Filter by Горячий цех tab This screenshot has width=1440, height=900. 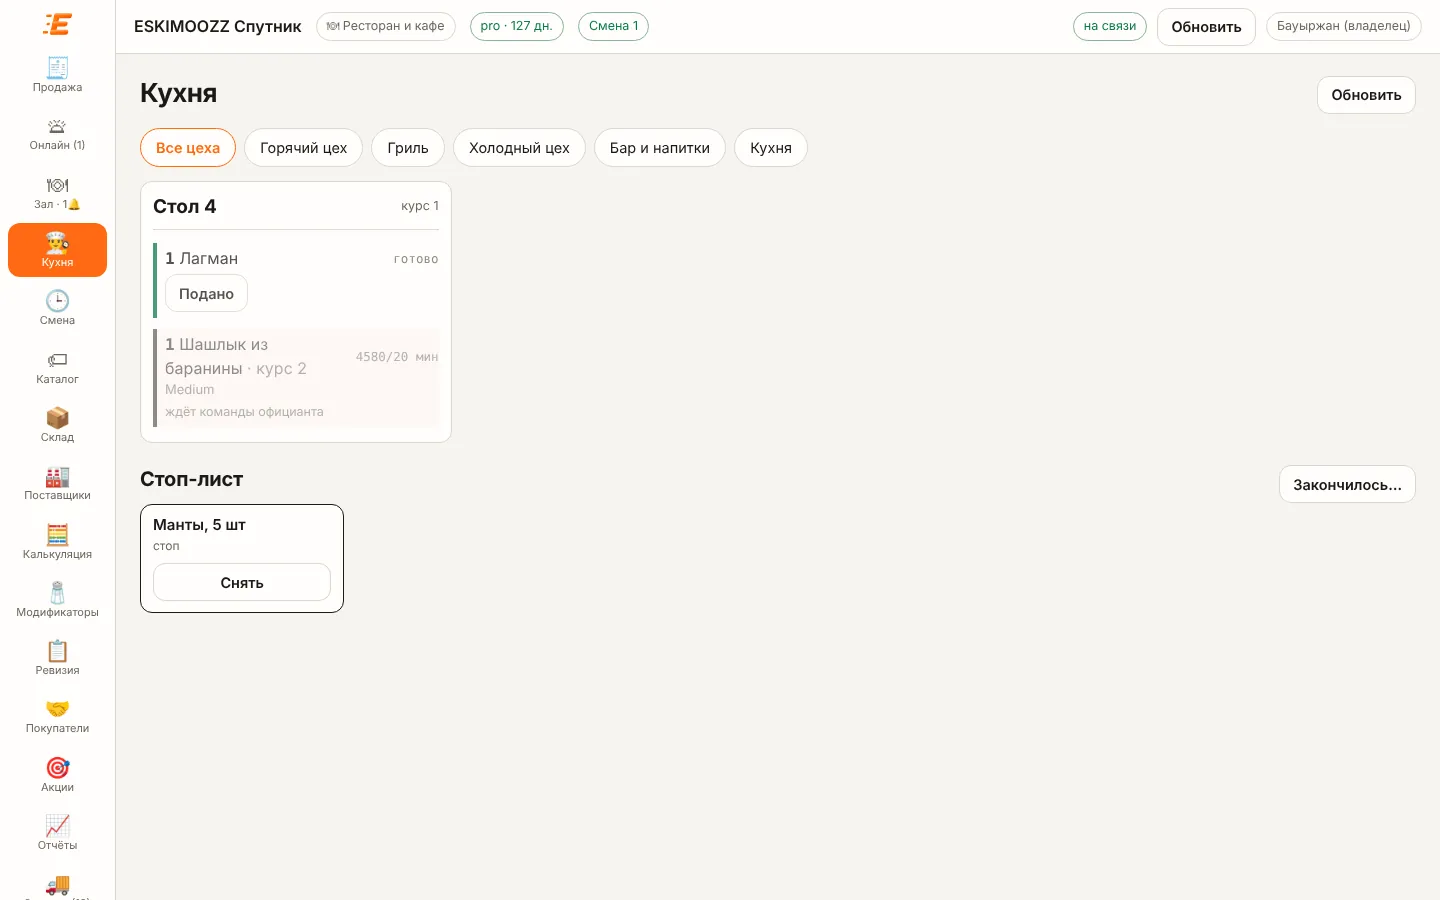[303, 148]
